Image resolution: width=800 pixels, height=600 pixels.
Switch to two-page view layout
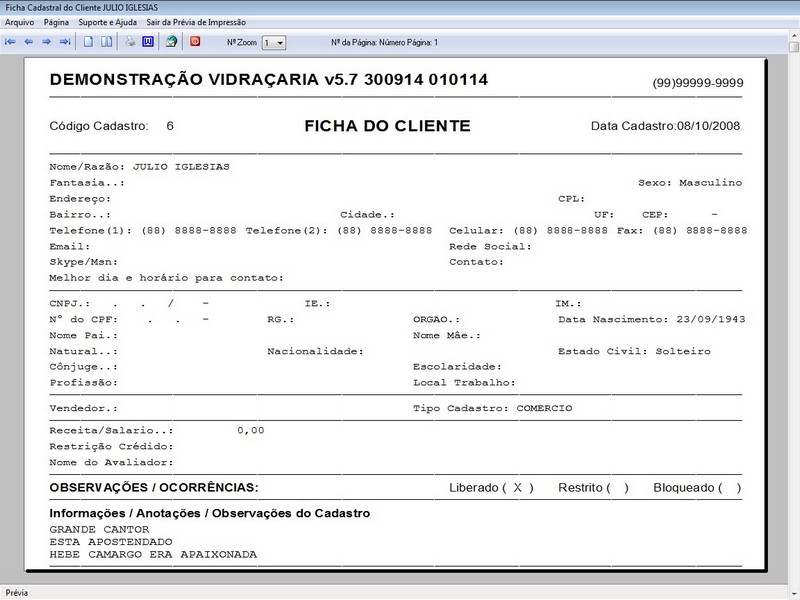coord(104,41)
